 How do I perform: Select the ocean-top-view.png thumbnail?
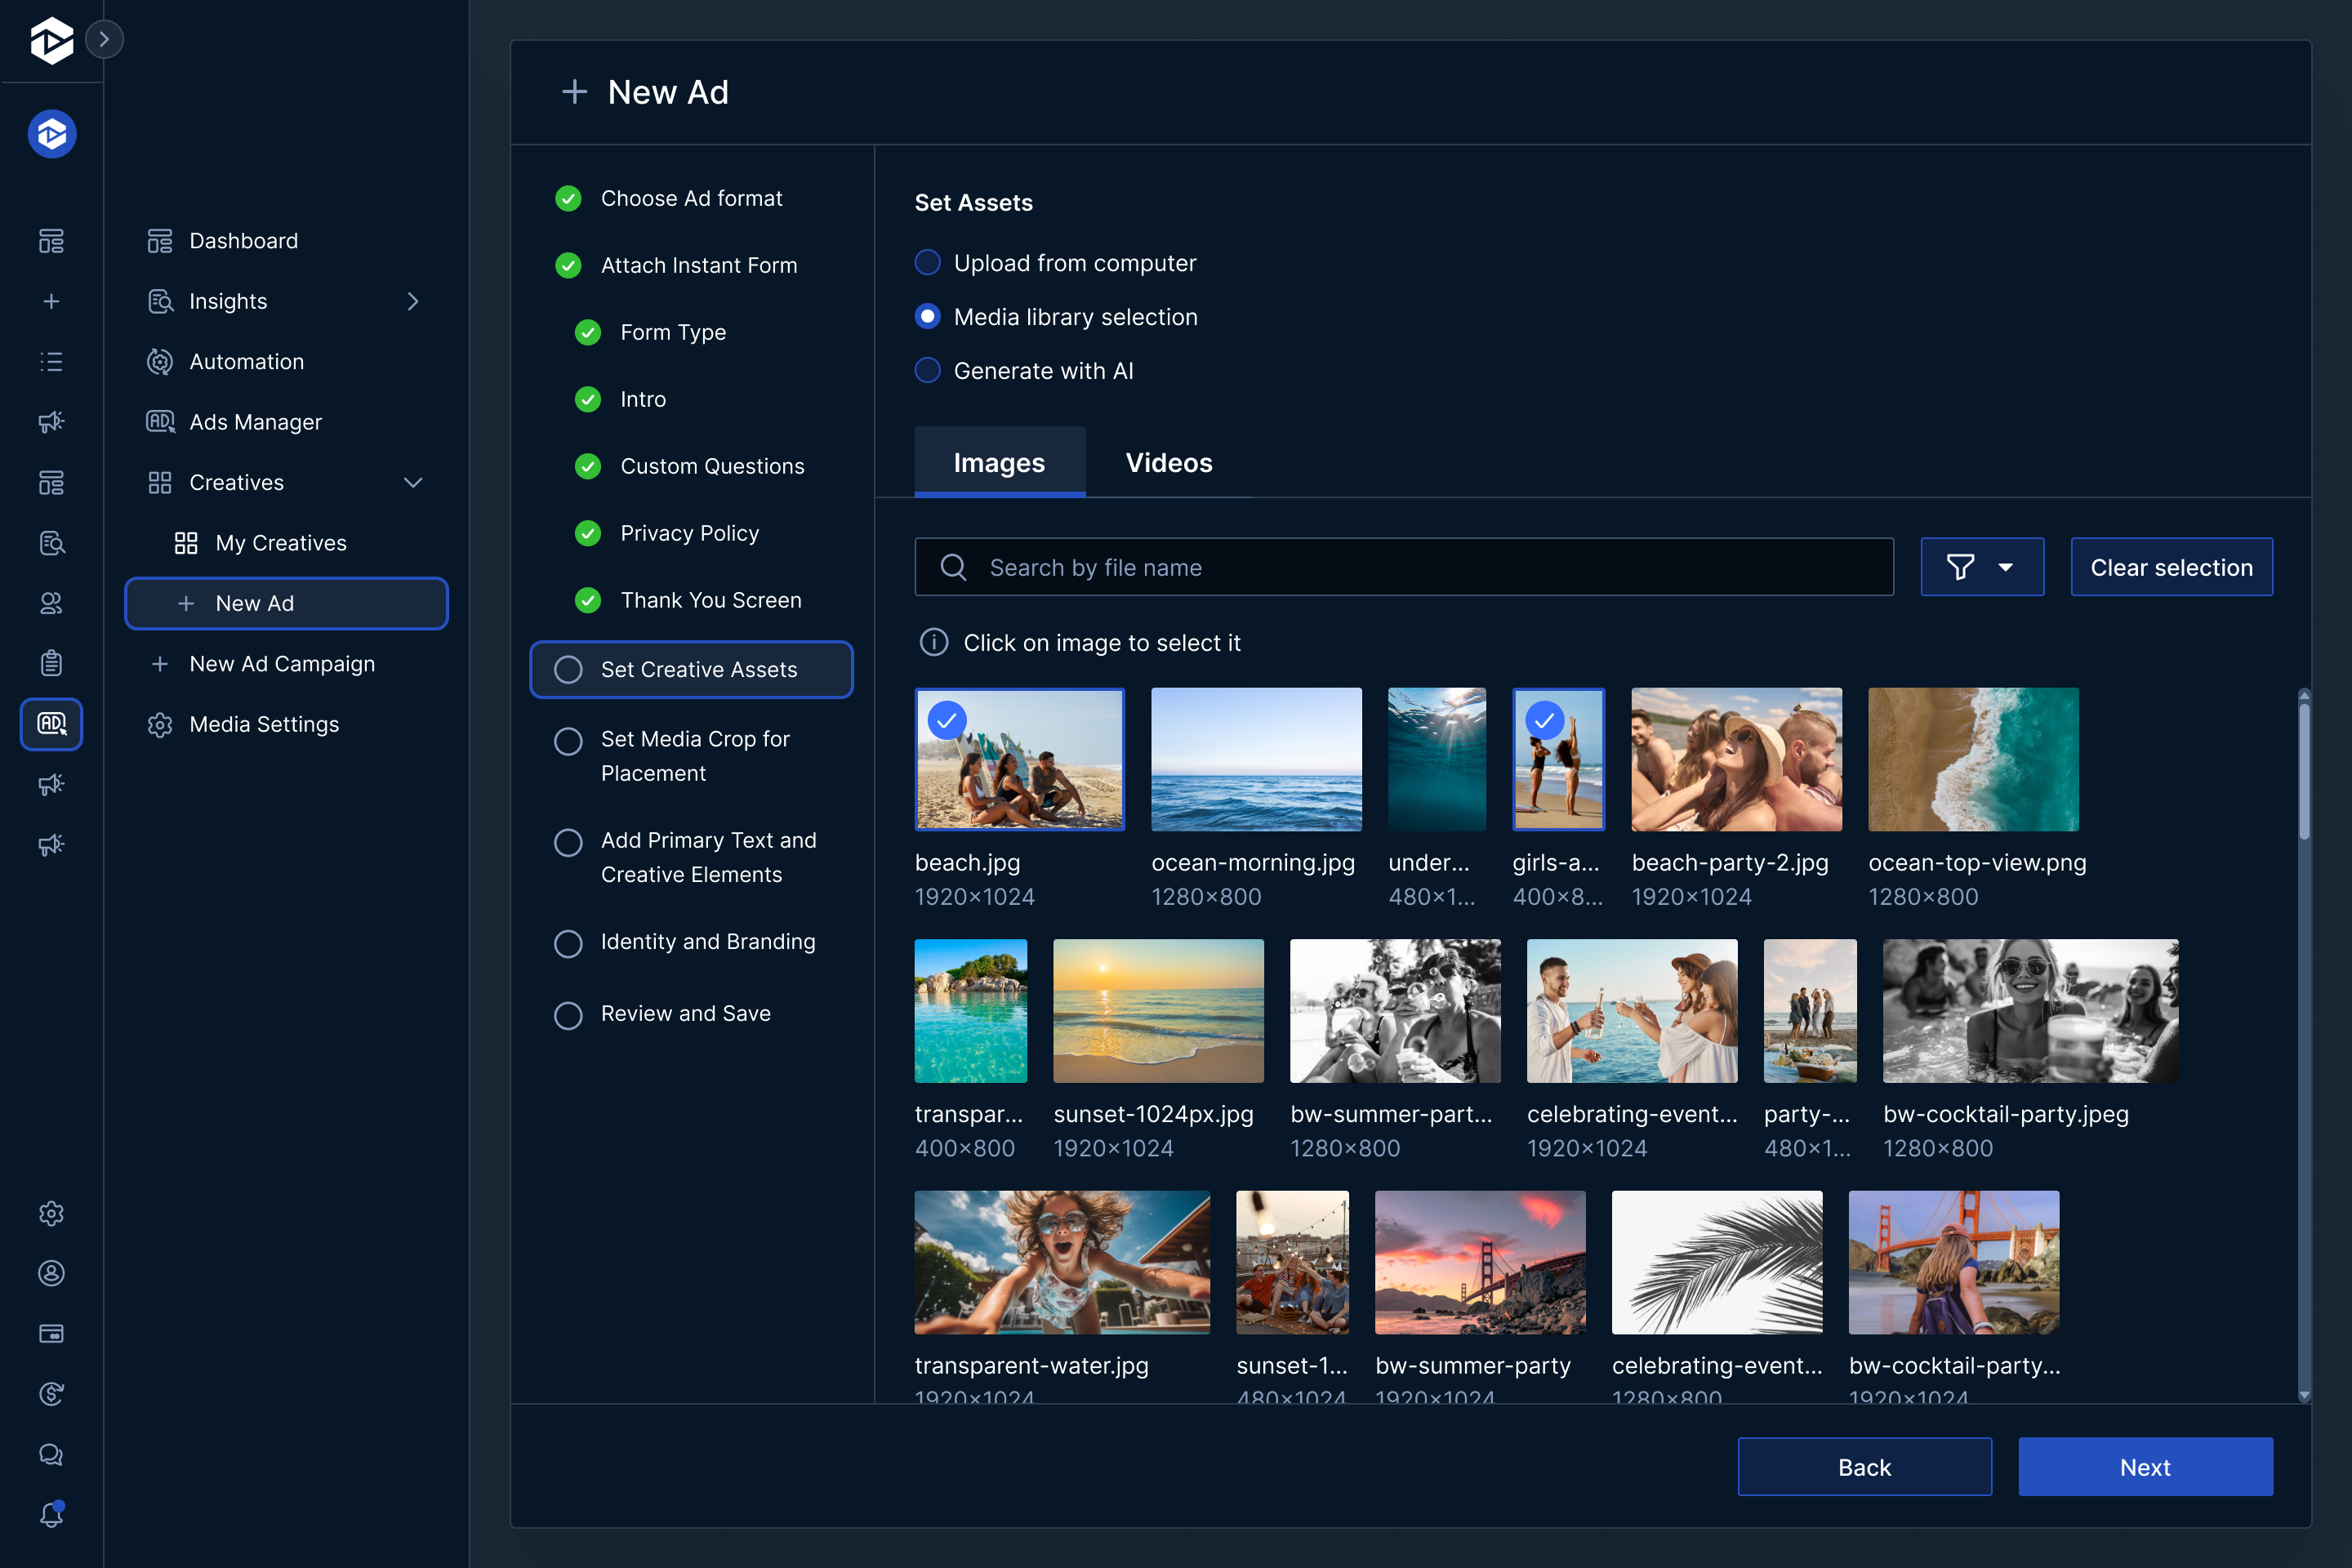tap(1972, 759)
